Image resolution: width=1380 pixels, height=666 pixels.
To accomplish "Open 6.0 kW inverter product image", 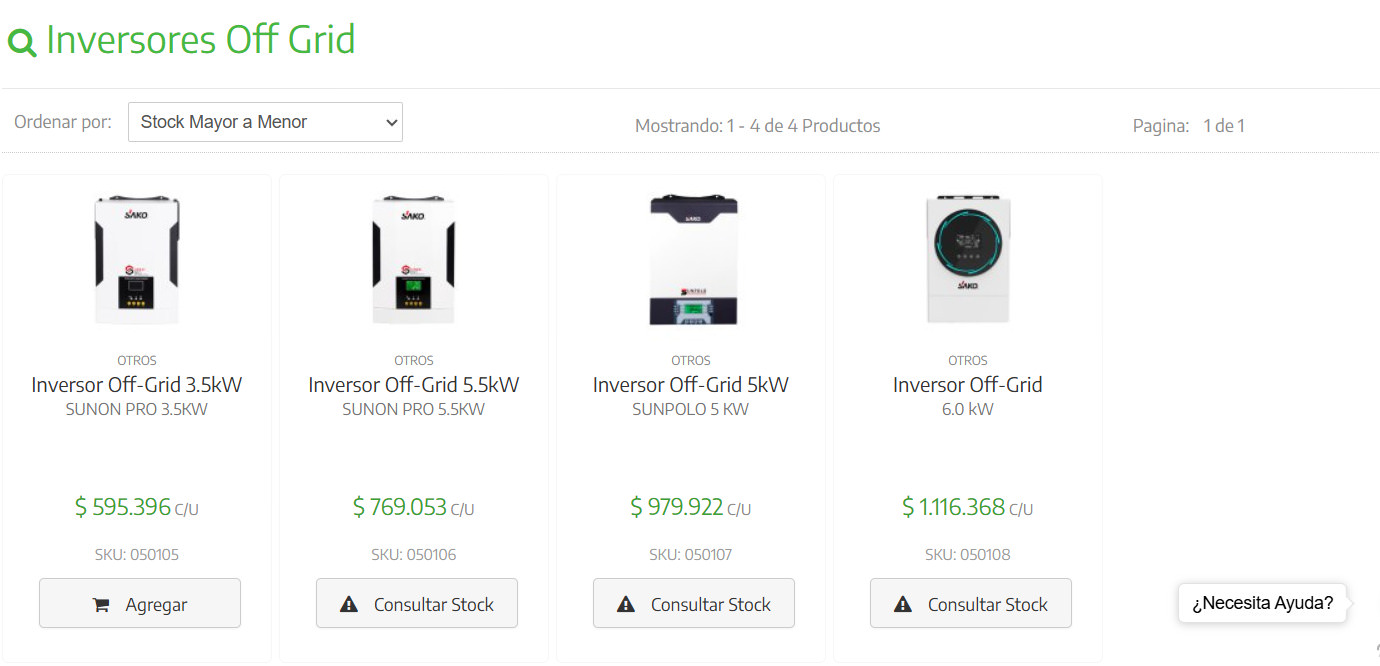I will (968, 259).
